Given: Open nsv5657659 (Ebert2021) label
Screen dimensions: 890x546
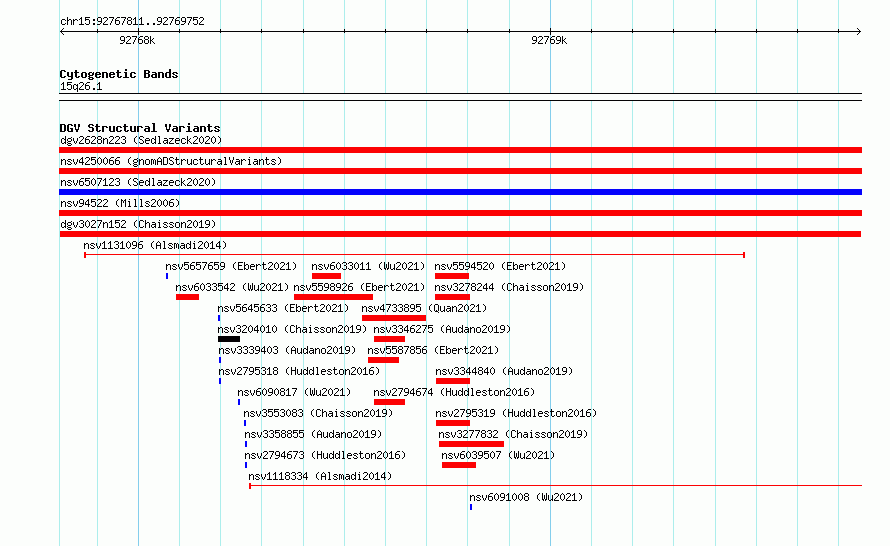Looking at the screenshot, I should 231,266.
